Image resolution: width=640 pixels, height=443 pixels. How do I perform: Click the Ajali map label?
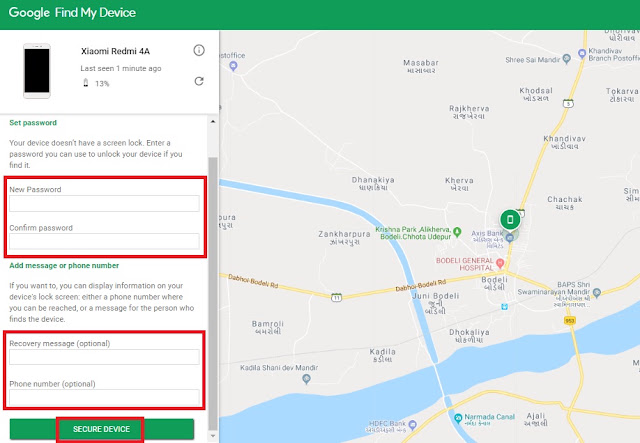click(x=536, y=419)
